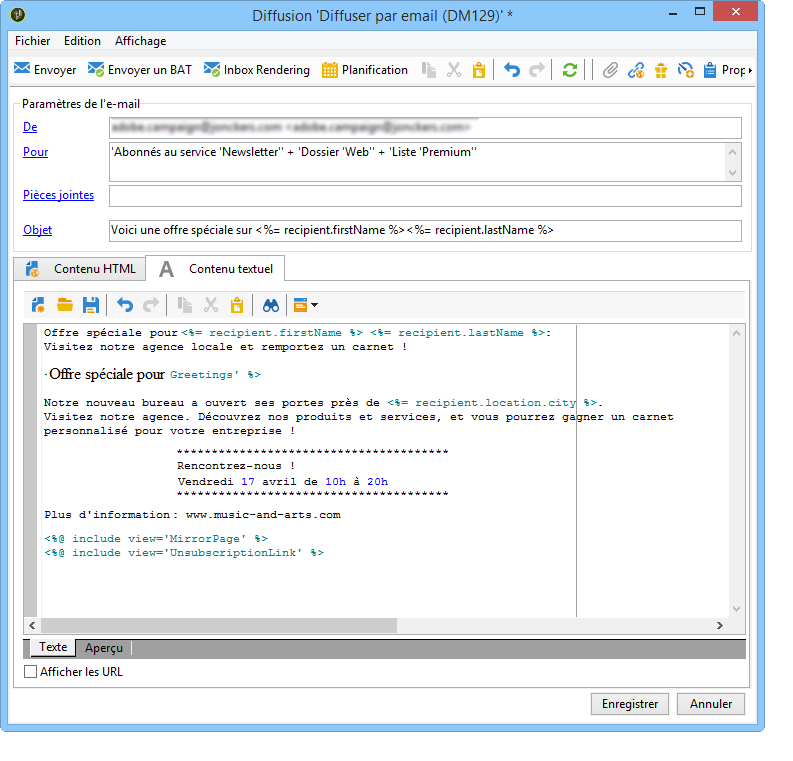The height and width of the screenshot is (761, 793).
Task: Open Inbox Rendering from the toolbar
Action: 257,70
